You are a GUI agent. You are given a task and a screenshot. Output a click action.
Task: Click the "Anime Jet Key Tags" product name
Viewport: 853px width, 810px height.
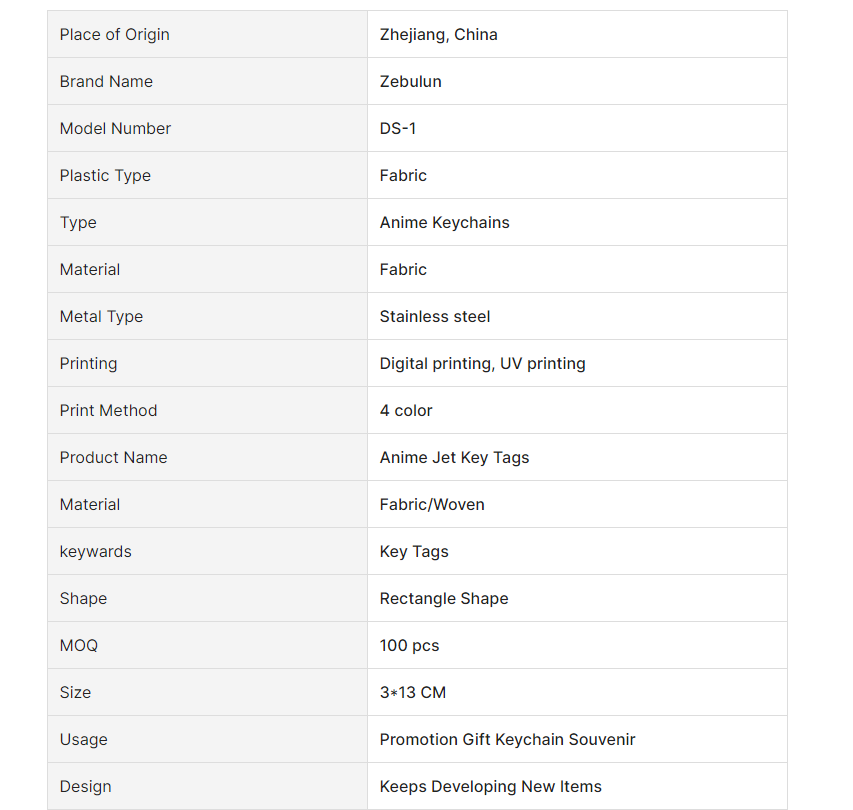(454, 458)
